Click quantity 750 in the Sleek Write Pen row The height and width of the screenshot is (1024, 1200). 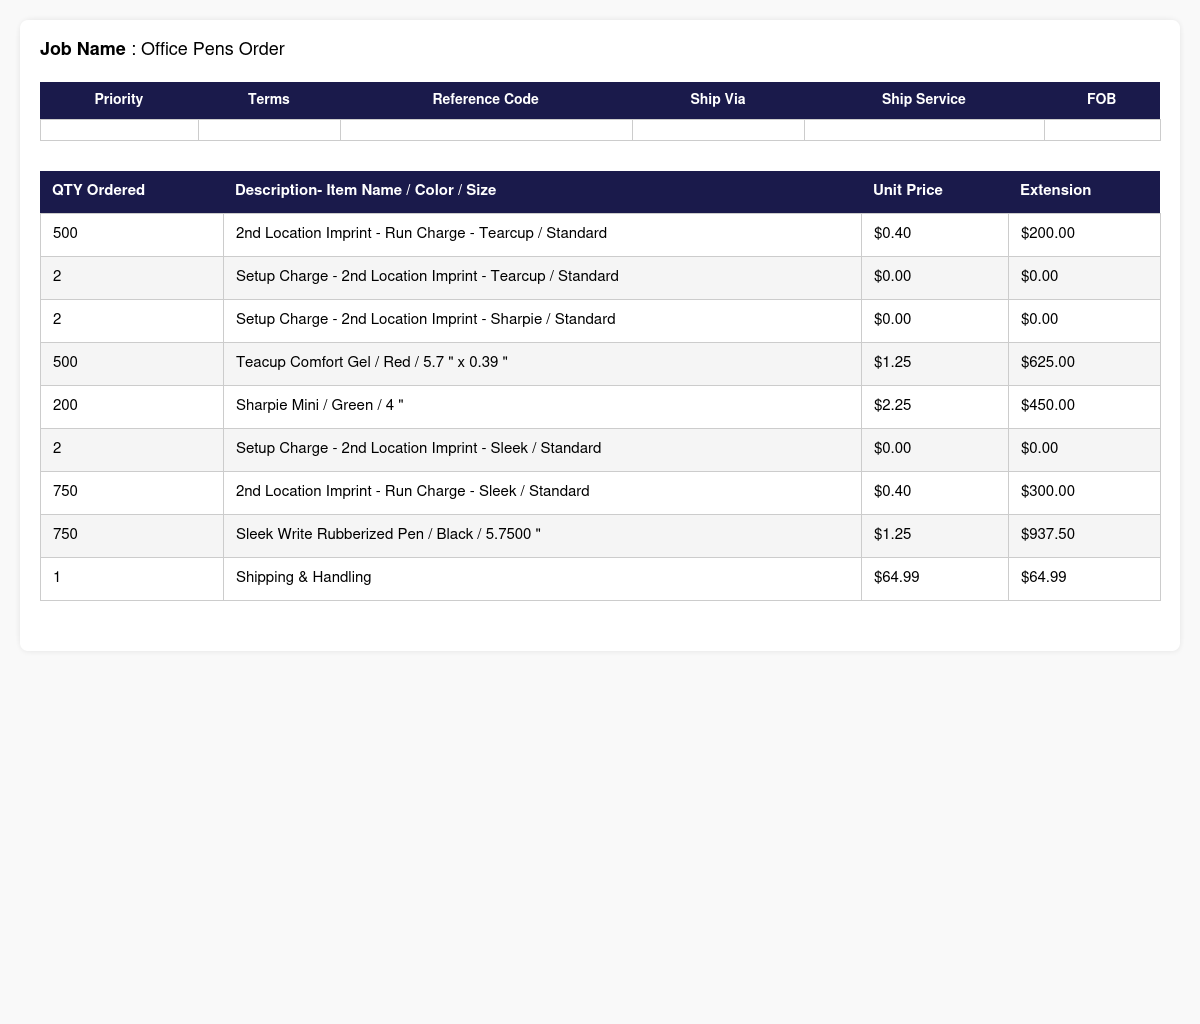(65, 534)
